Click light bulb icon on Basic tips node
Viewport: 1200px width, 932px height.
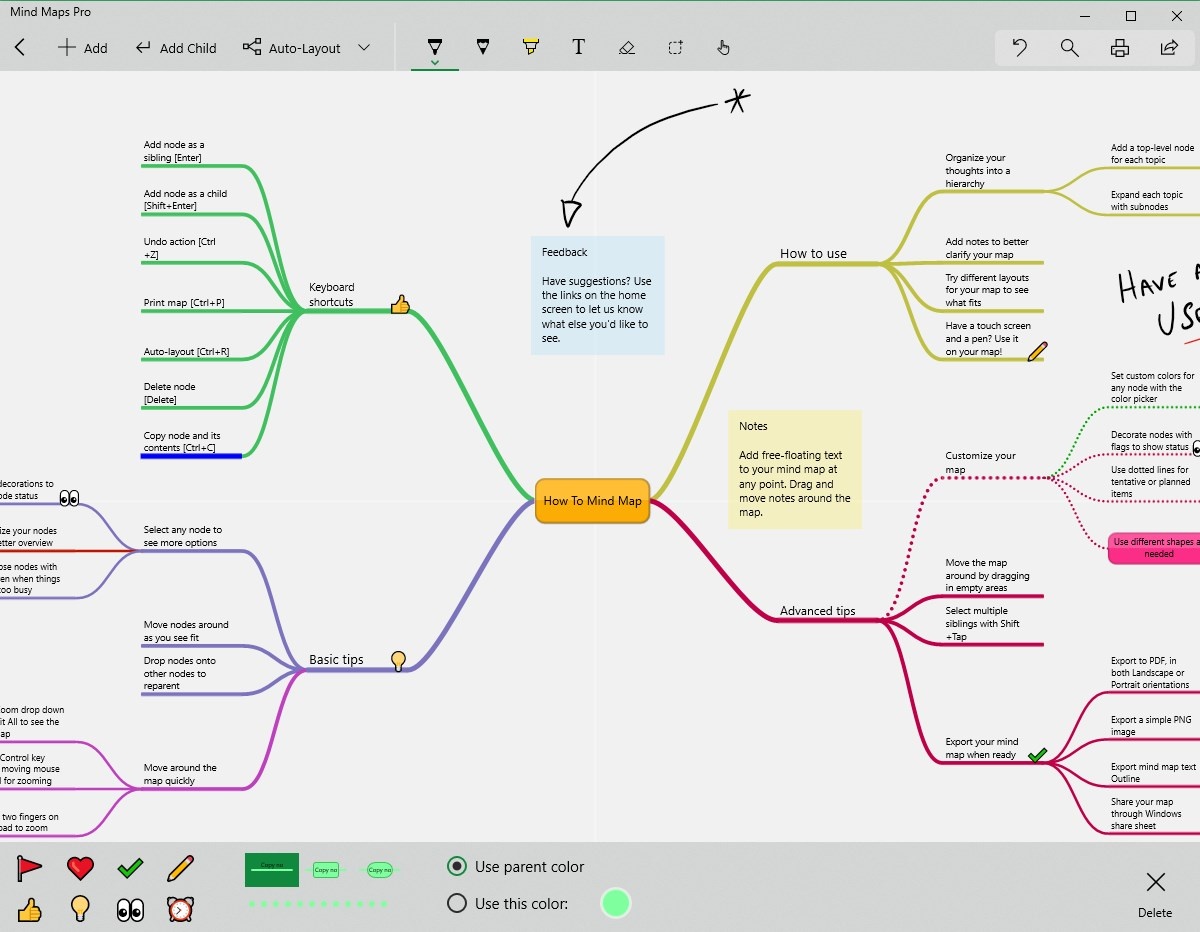click(398, 660)
